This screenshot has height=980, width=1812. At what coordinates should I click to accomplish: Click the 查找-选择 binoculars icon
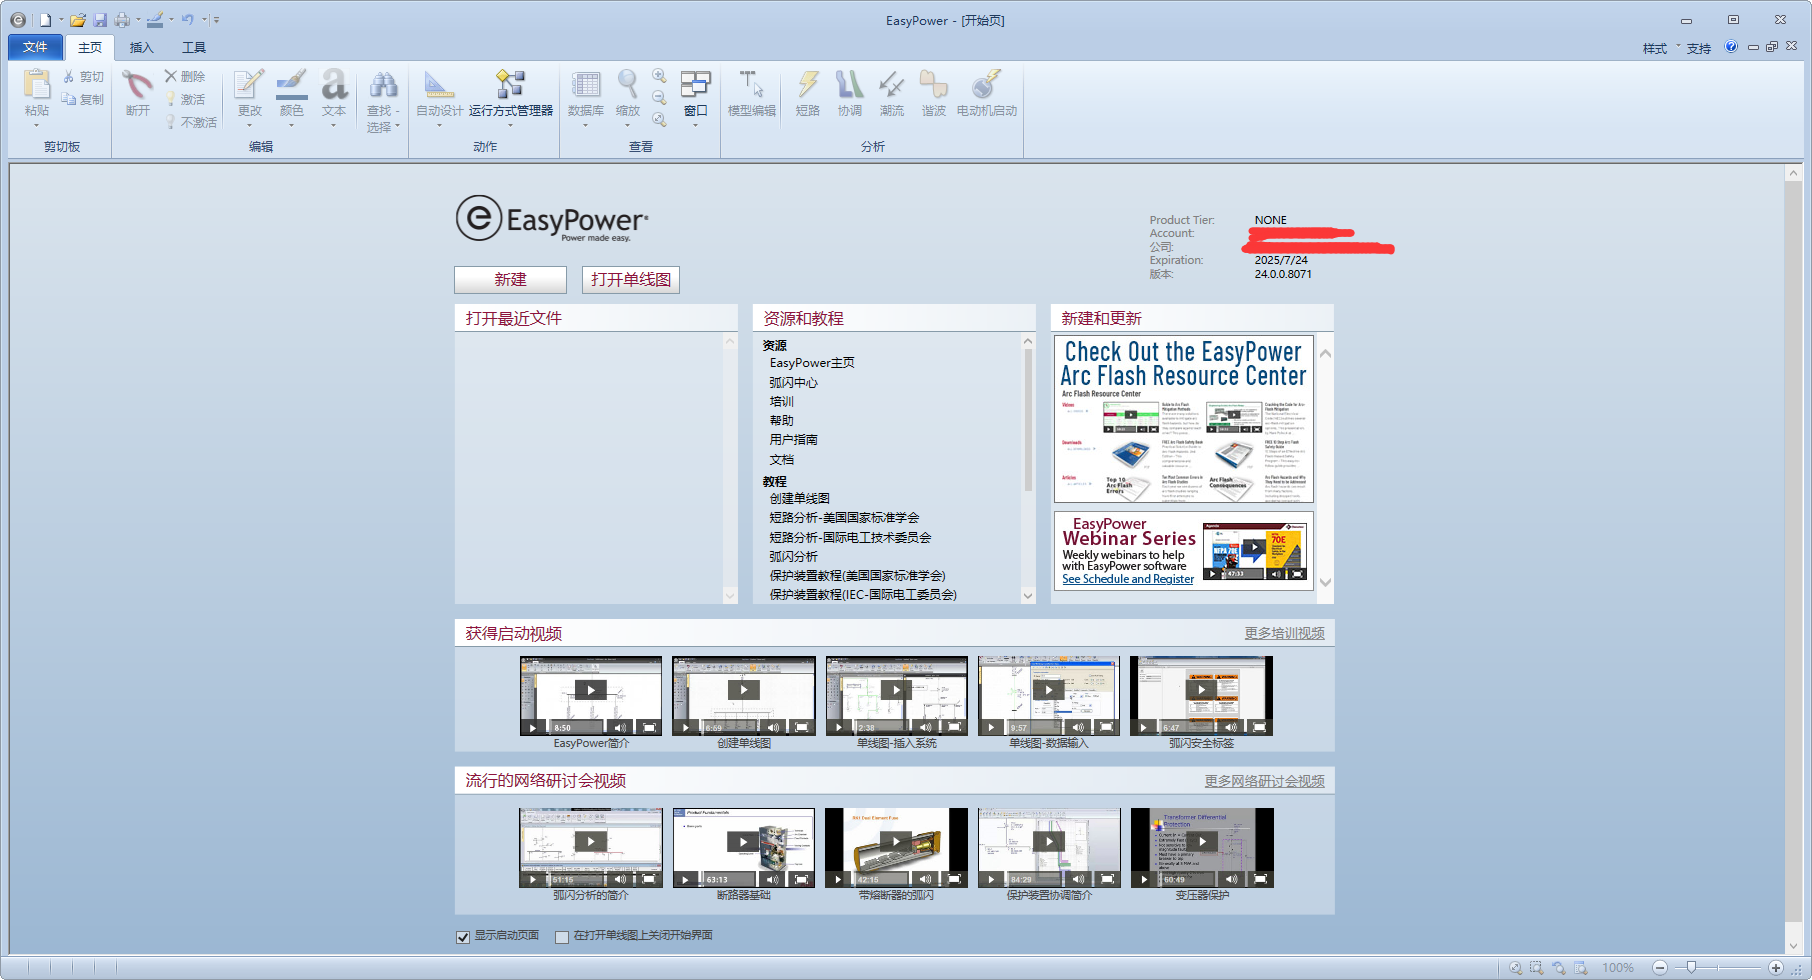click(383, 84)
